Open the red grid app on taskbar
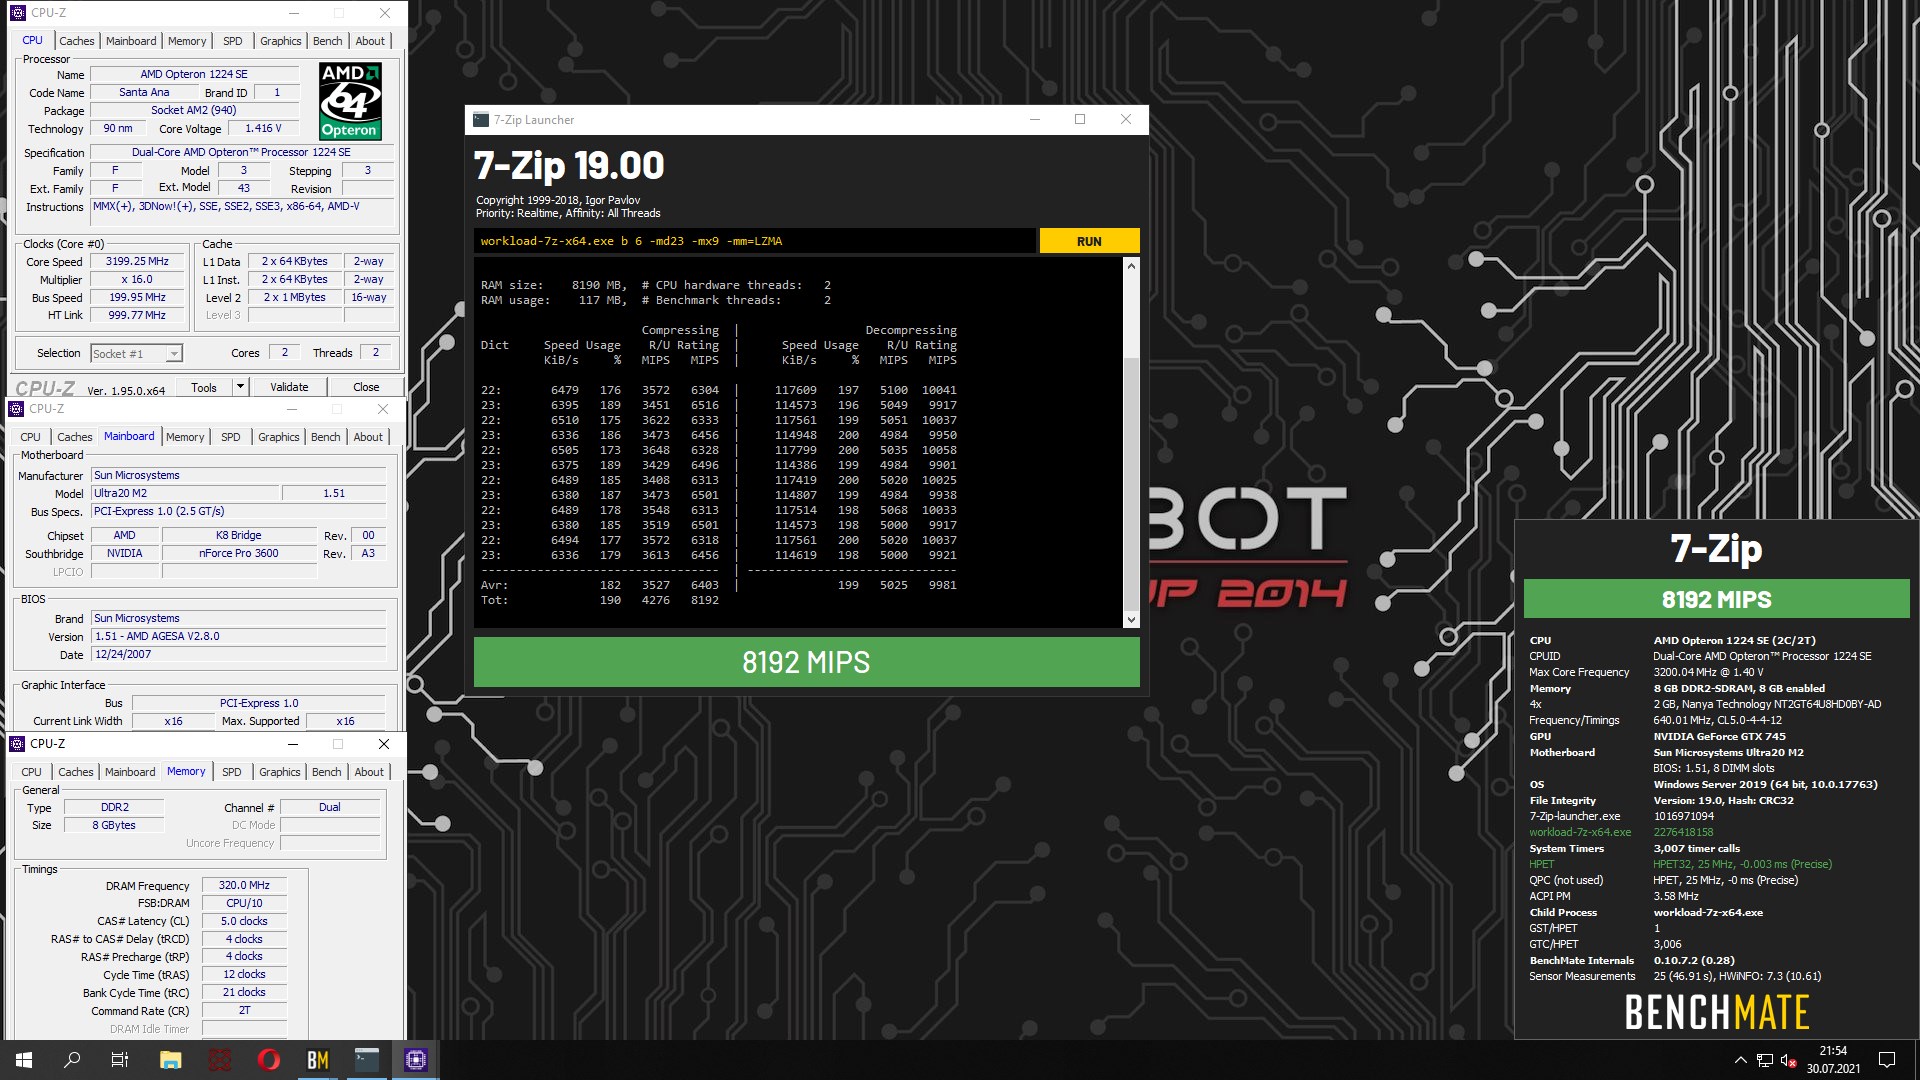The height and width of the screenshot is (1080, 1920). point(220,1060)
